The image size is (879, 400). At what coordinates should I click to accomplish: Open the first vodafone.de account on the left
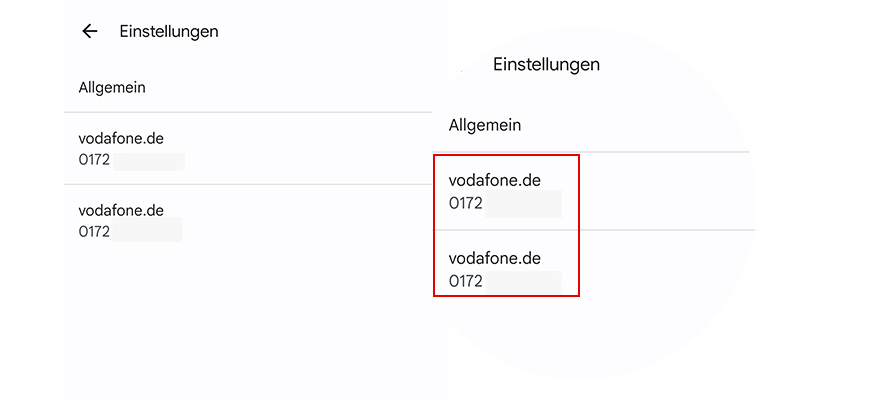click(x=120, y=139)
